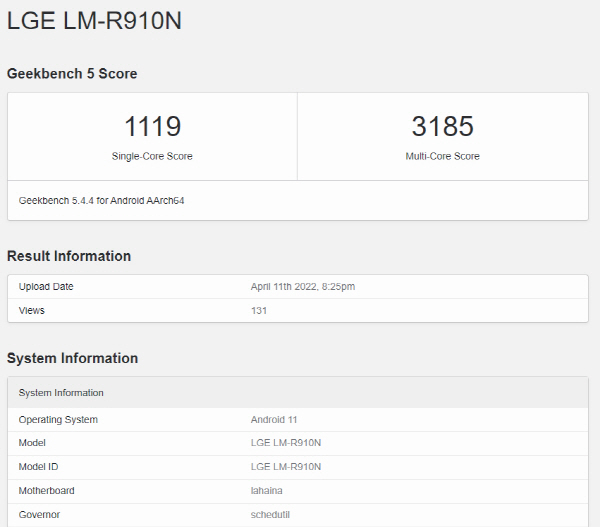Click the Result Information heading
Screen dimensions: 600x527
(x=69, y=256)
